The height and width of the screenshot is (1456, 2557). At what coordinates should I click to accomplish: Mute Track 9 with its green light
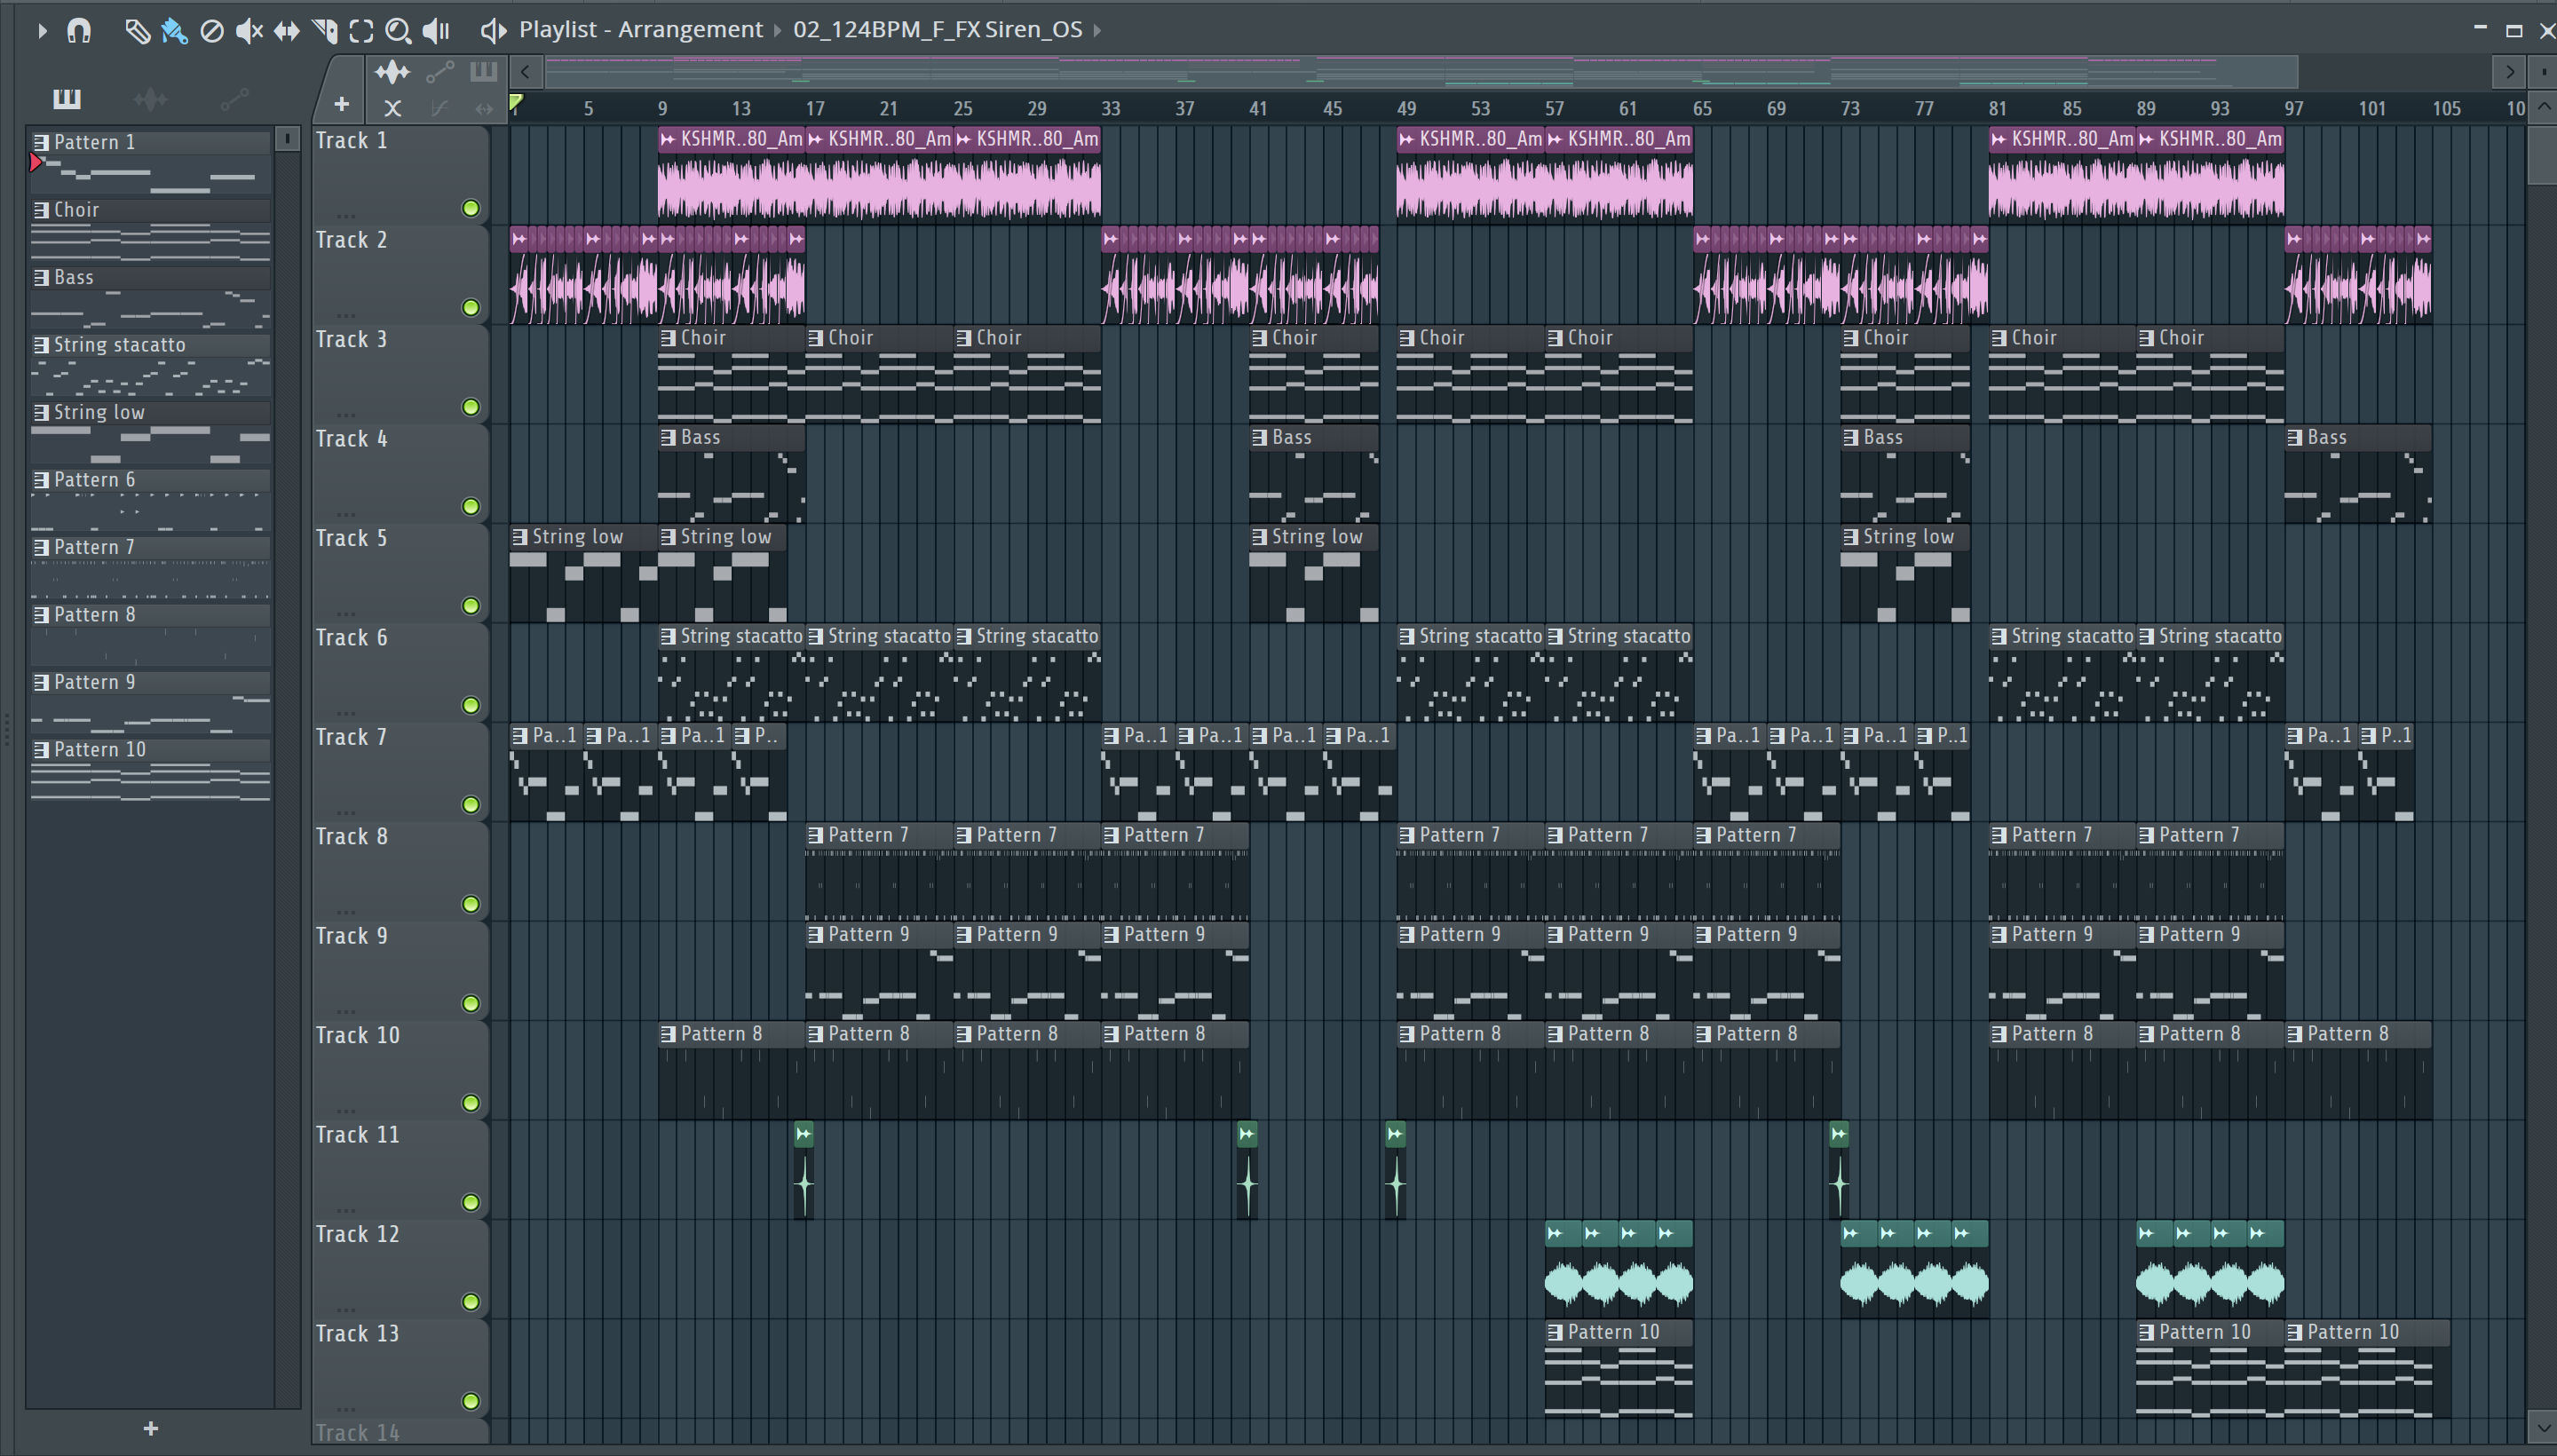(x=470, y=1004)
